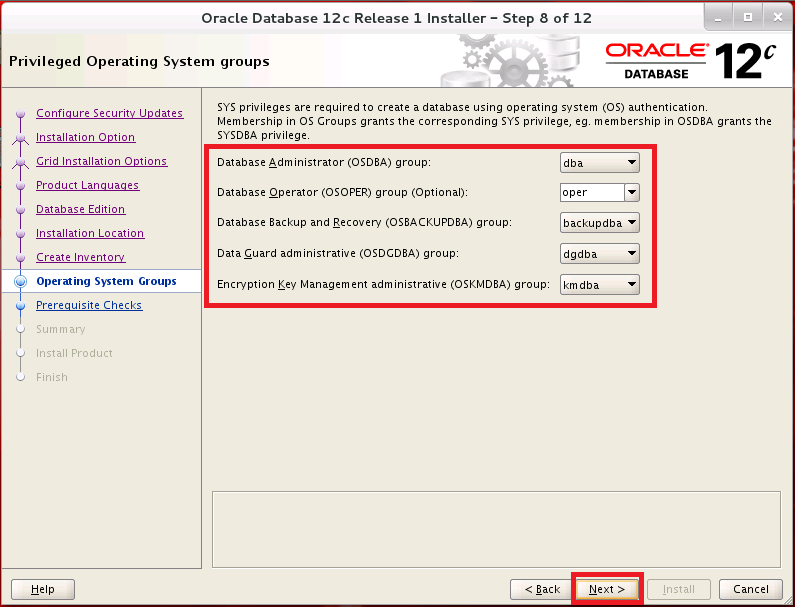
Task: Click the Back button
Action: click(x=542, y=589)
